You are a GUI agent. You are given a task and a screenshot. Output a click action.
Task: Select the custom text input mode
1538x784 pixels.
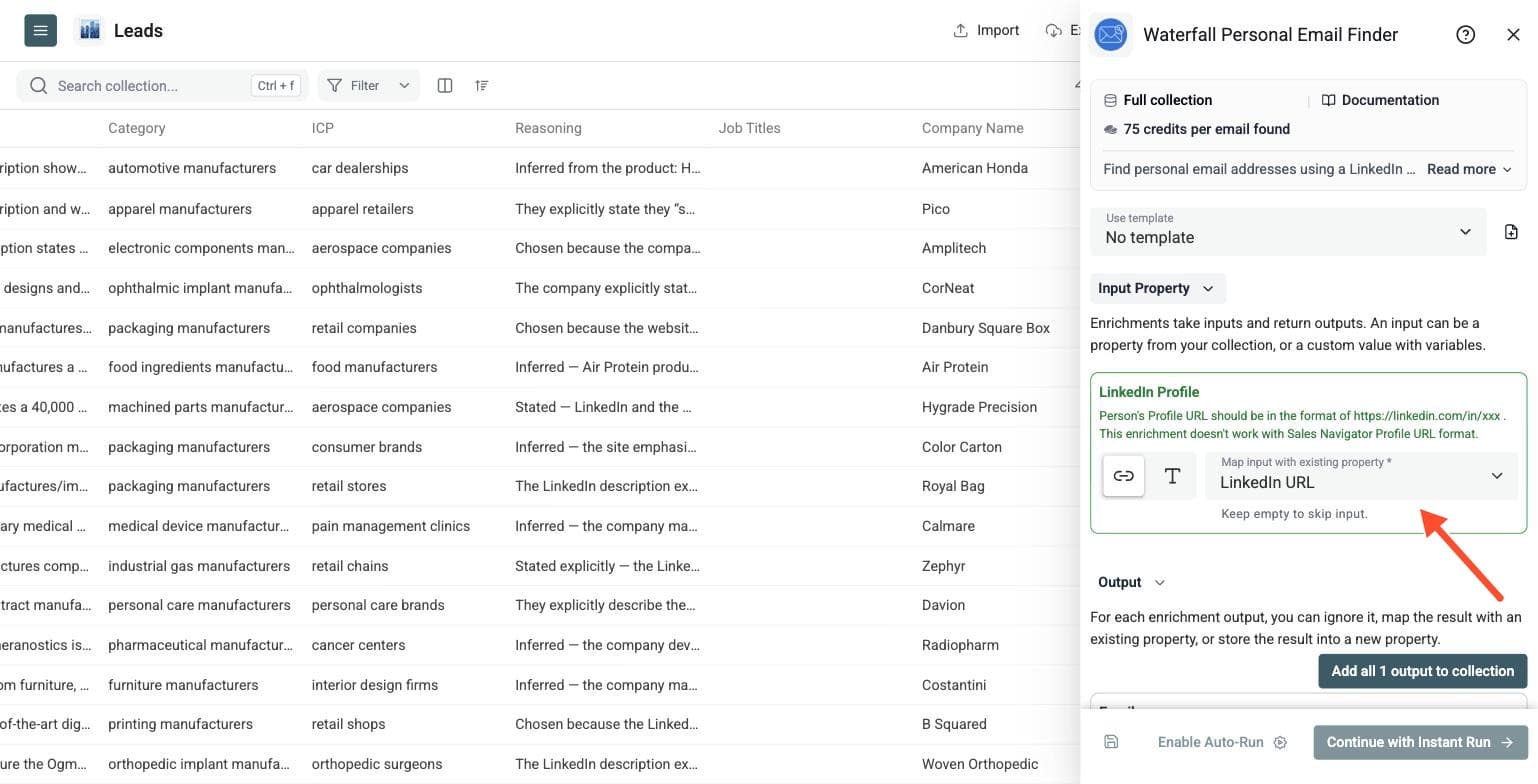pyautogui.click(x=1172, y=476)
